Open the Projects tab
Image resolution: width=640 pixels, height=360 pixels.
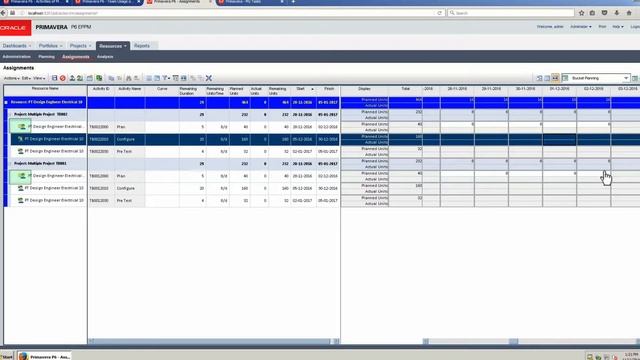coord(80,46)
